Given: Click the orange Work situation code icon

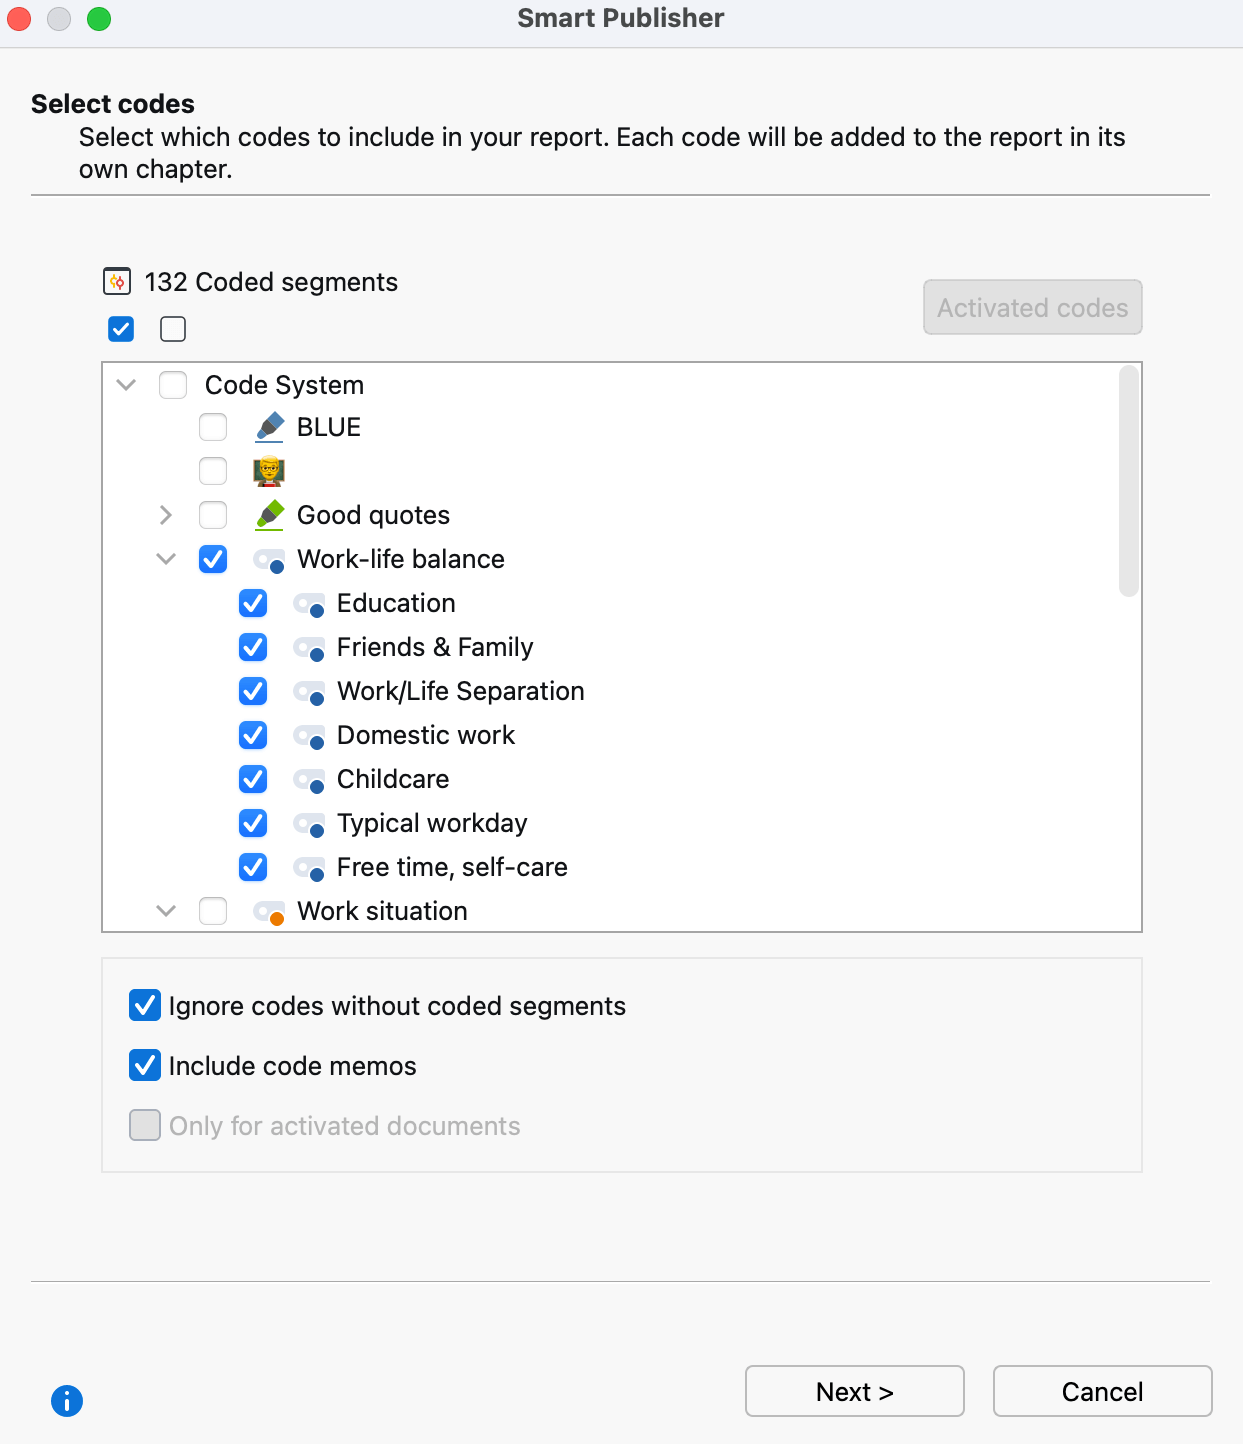Looking at the screenshot, I should pos(269,911).
